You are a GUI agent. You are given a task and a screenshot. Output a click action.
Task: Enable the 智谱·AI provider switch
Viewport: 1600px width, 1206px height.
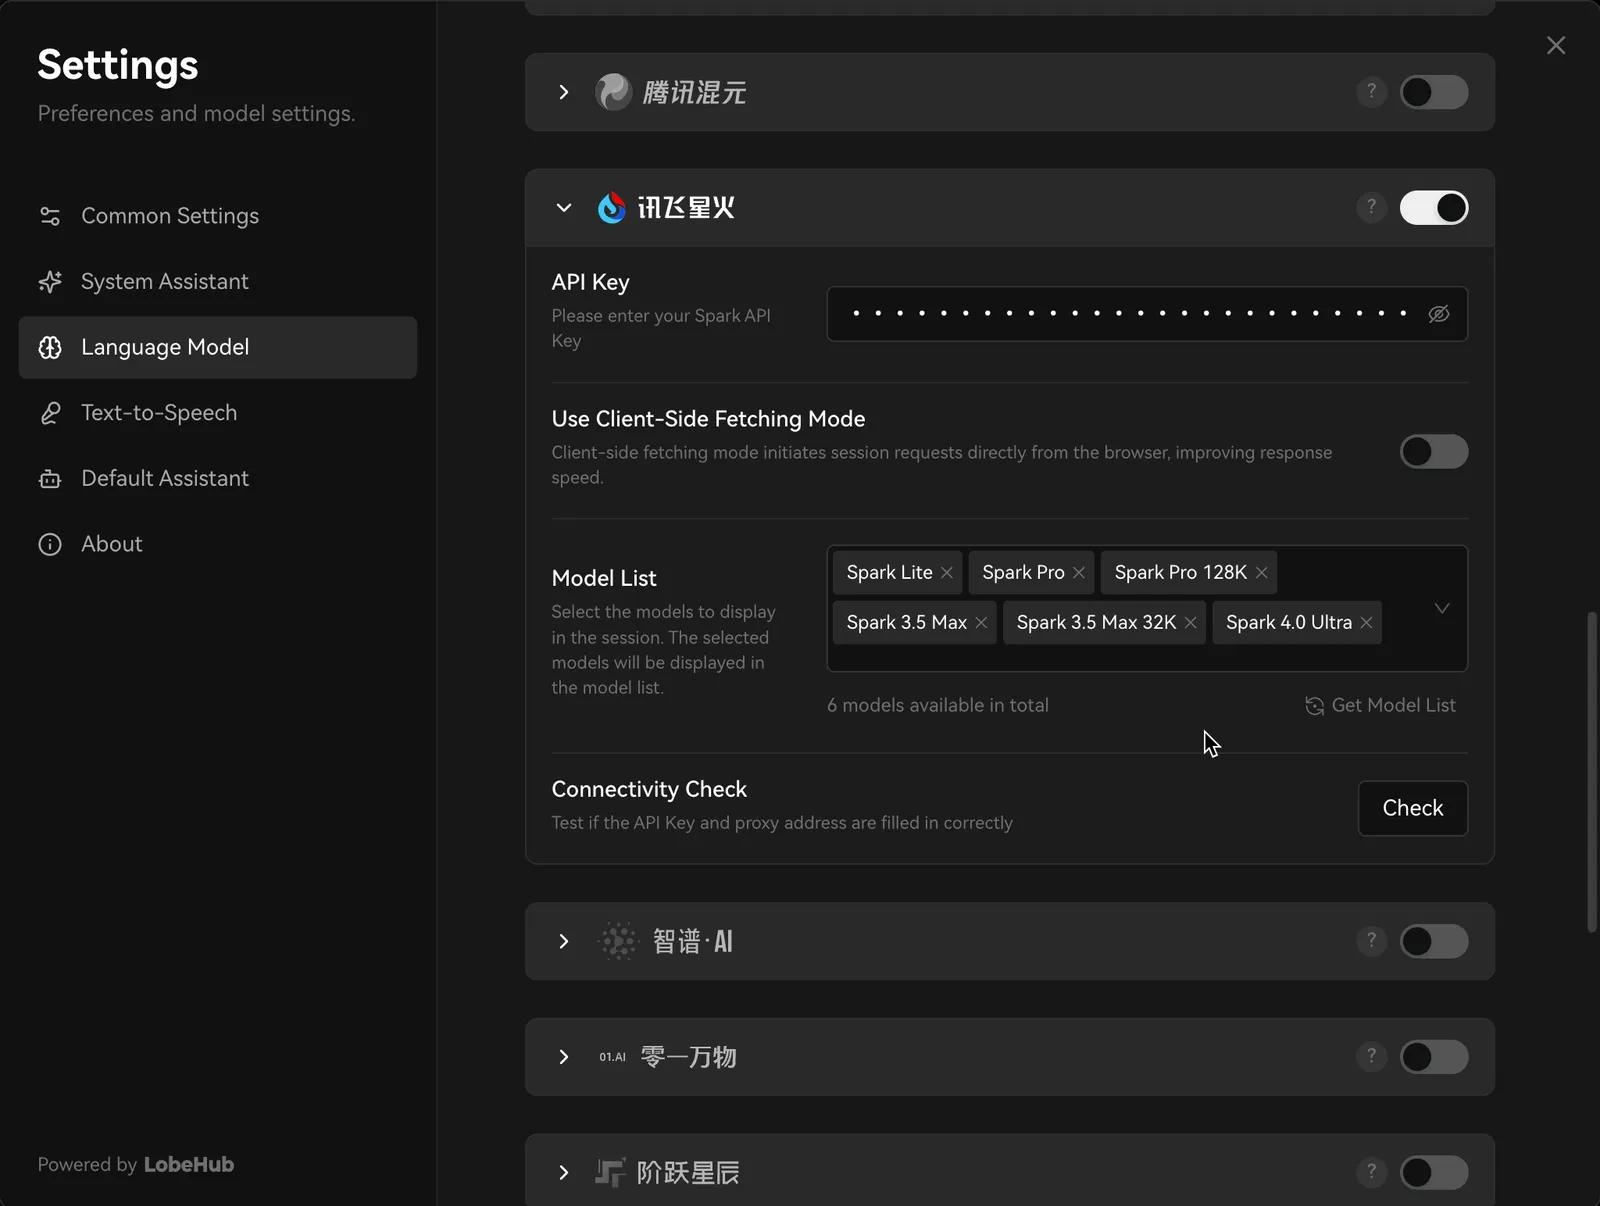click(1434, 941)
